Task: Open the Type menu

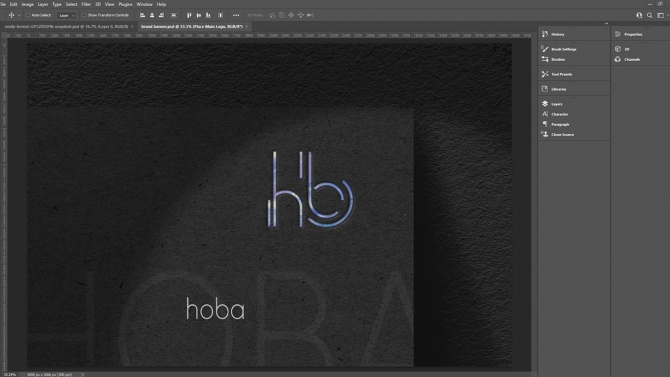Action: click(x=57, y=4)
